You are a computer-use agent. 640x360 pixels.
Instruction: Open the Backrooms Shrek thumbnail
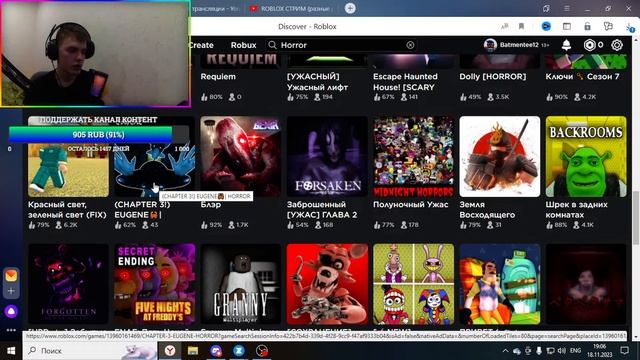point(586,156)
